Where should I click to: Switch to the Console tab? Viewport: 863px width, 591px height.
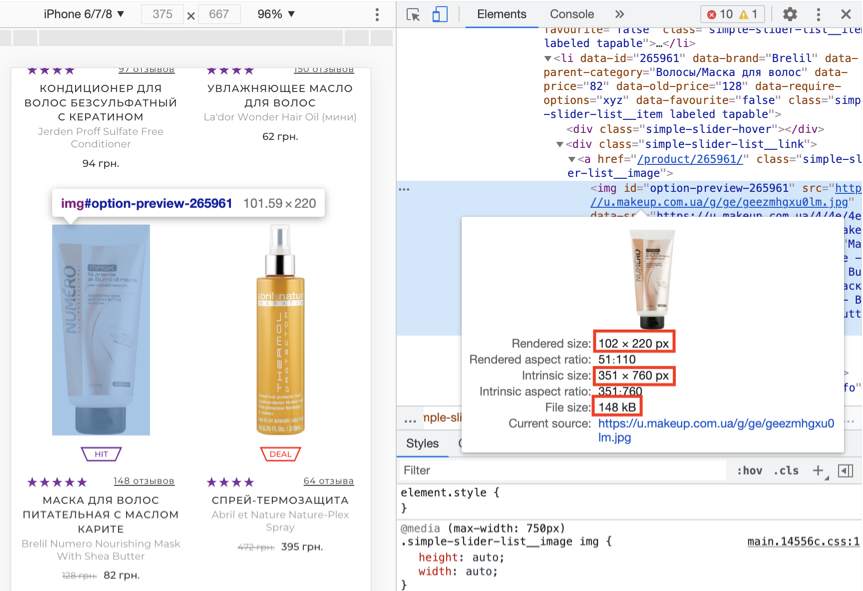pyautogui.click(x=571, y=15)
